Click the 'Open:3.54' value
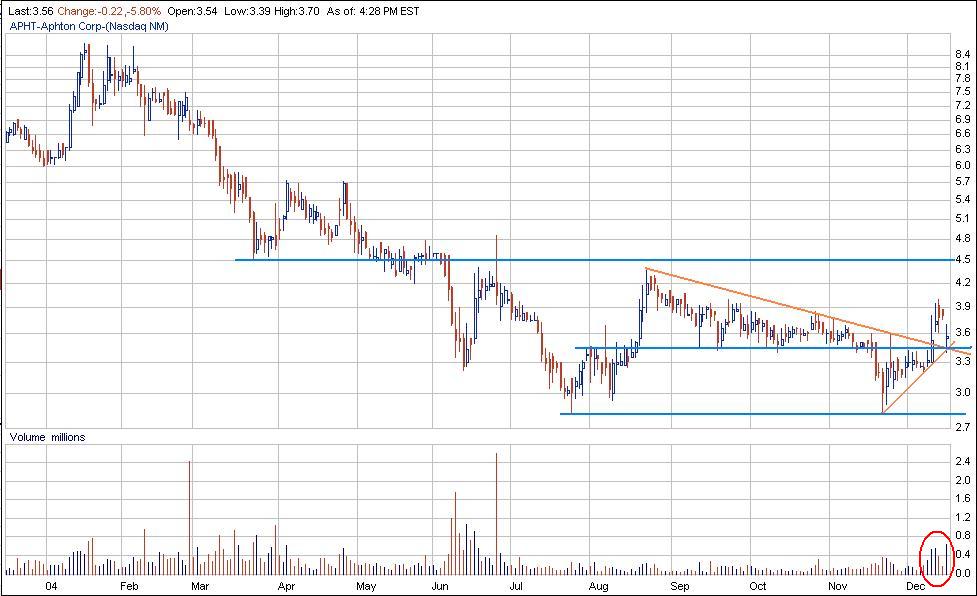The image size is (977, 596). click(192, 11)
